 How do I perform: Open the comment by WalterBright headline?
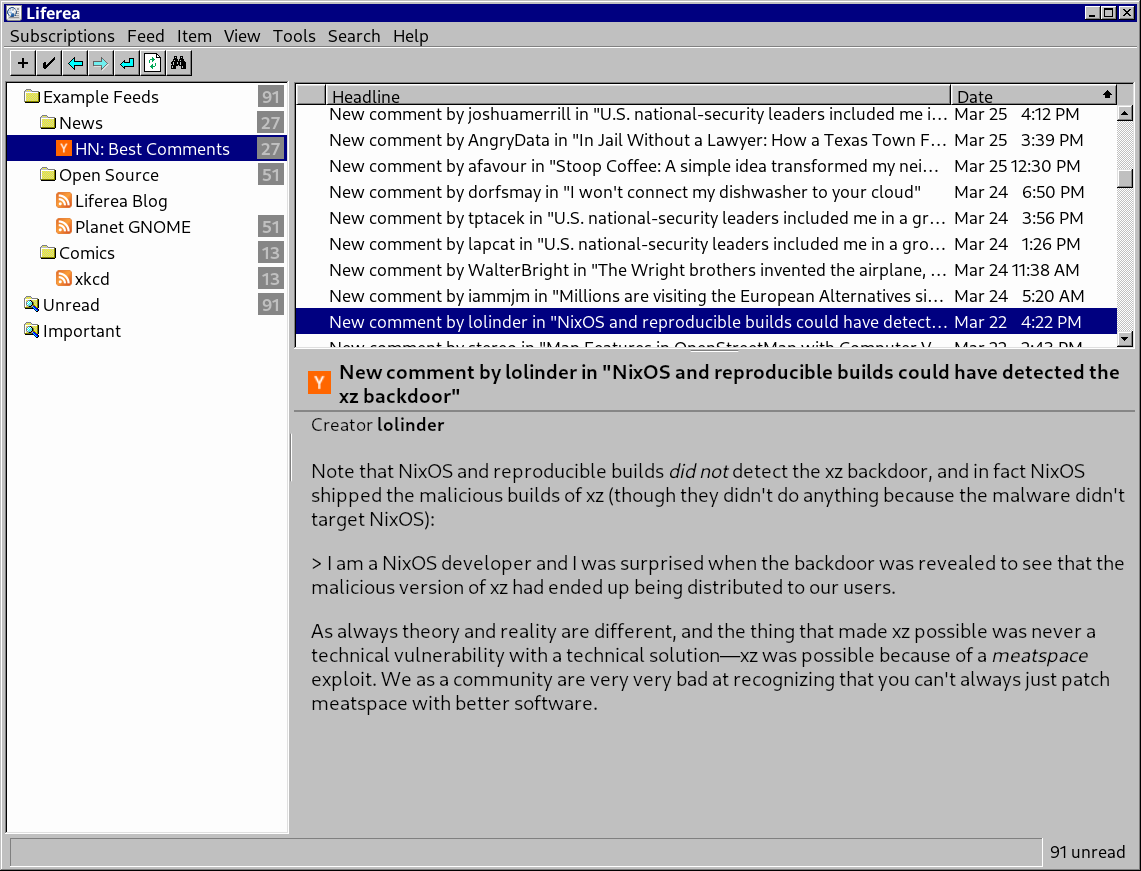pos(637,270)
